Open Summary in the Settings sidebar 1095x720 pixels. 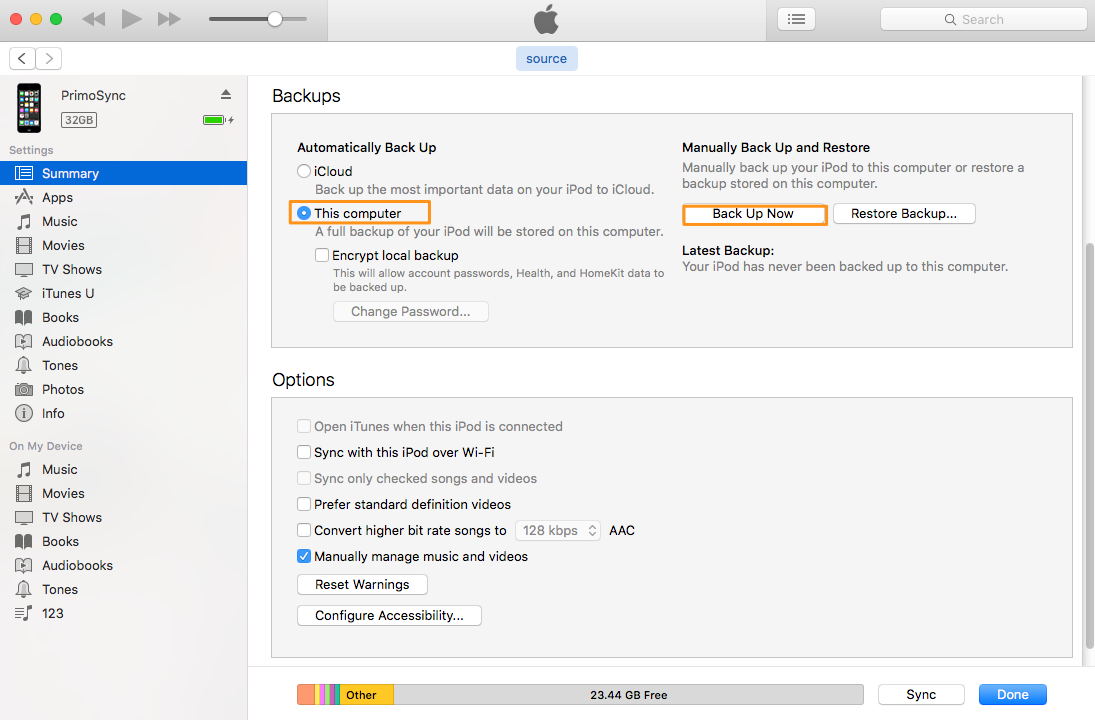click(124, 173)
